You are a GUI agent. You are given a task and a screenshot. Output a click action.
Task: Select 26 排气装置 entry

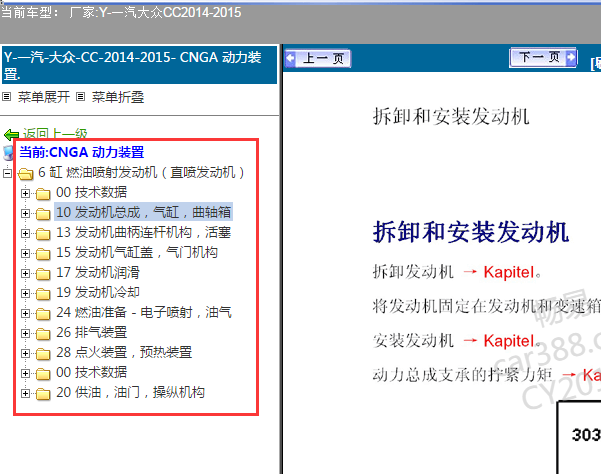pos(91,332)
